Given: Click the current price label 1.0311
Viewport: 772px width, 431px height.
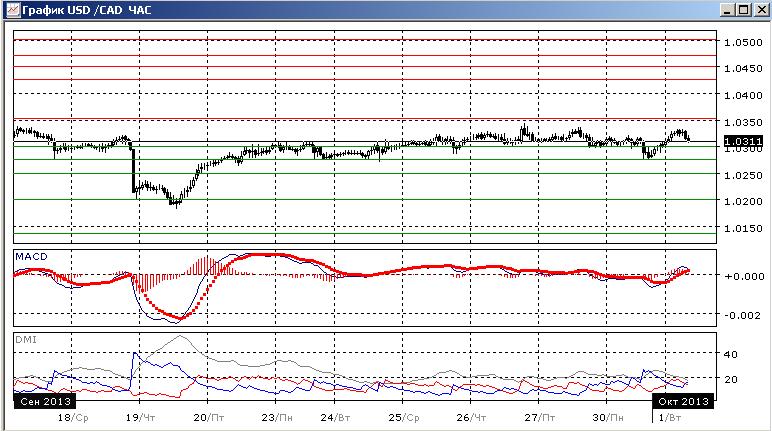Looking at the screenshot, I should (743, 141).
